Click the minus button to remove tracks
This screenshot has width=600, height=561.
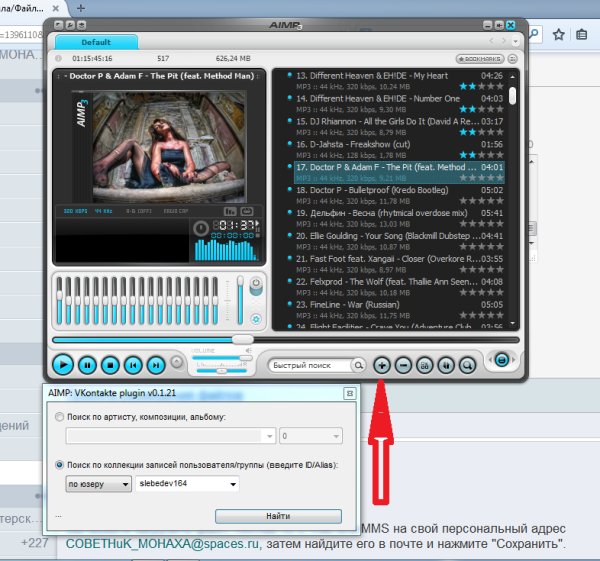pyautogui.click(x=403, y=365)
